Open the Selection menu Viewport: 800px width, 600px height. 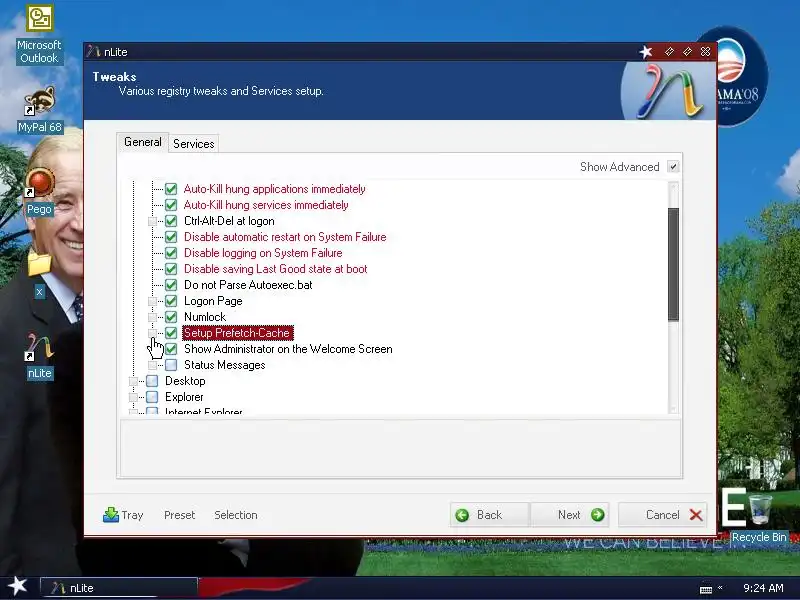236,515
